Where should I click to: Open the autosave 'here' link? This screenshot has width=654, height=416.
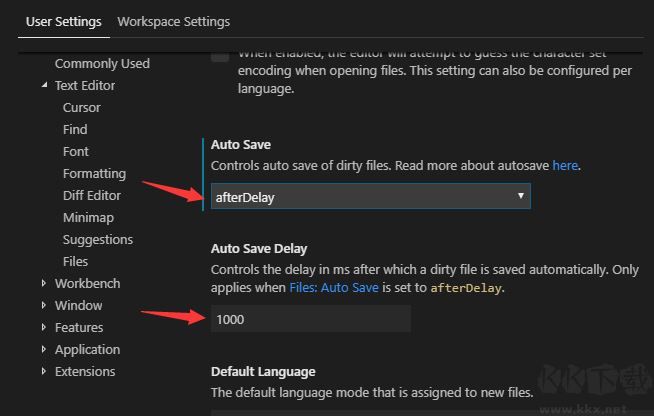565,165
